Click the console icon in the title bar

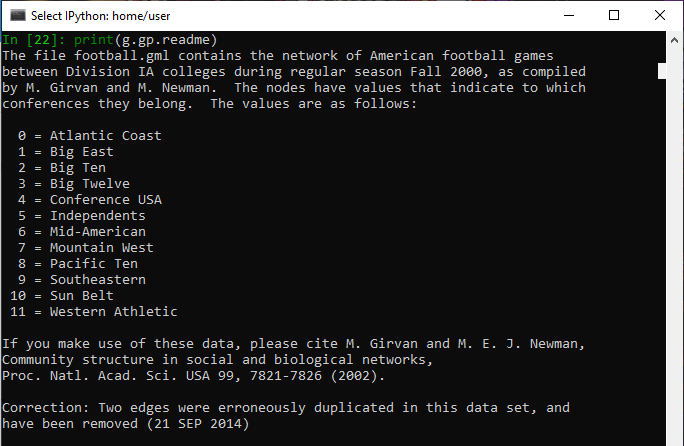pyautogui.click(x=18, y=15)
